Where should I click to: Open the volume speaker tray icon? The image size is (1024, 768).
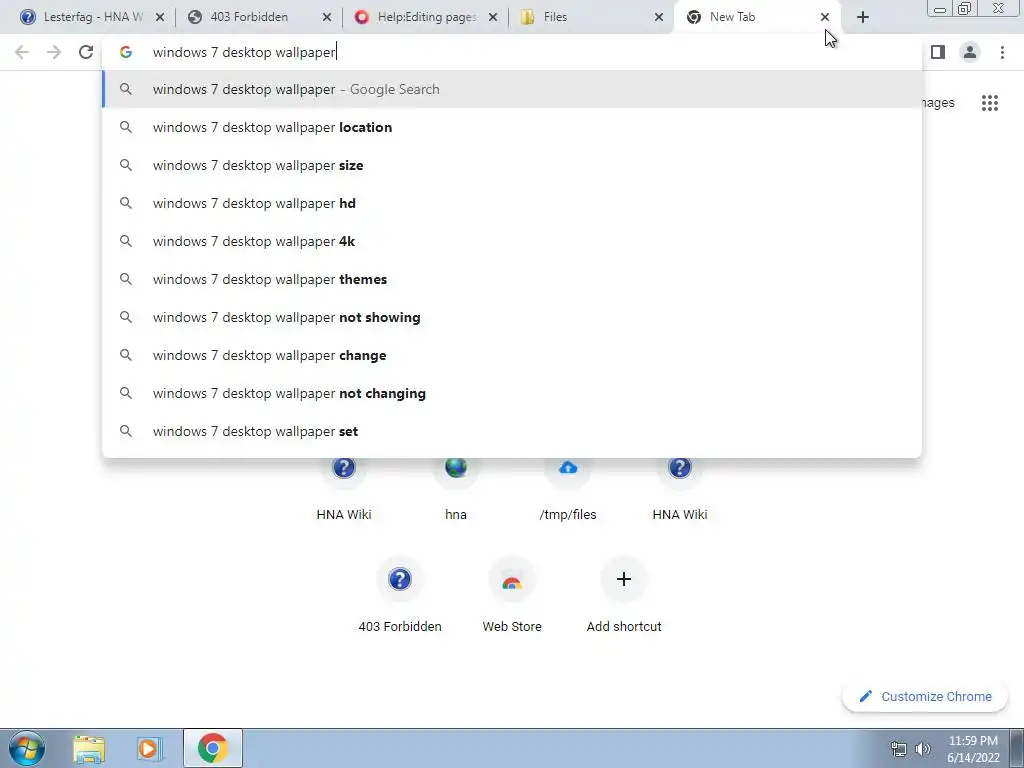[922, 749]
